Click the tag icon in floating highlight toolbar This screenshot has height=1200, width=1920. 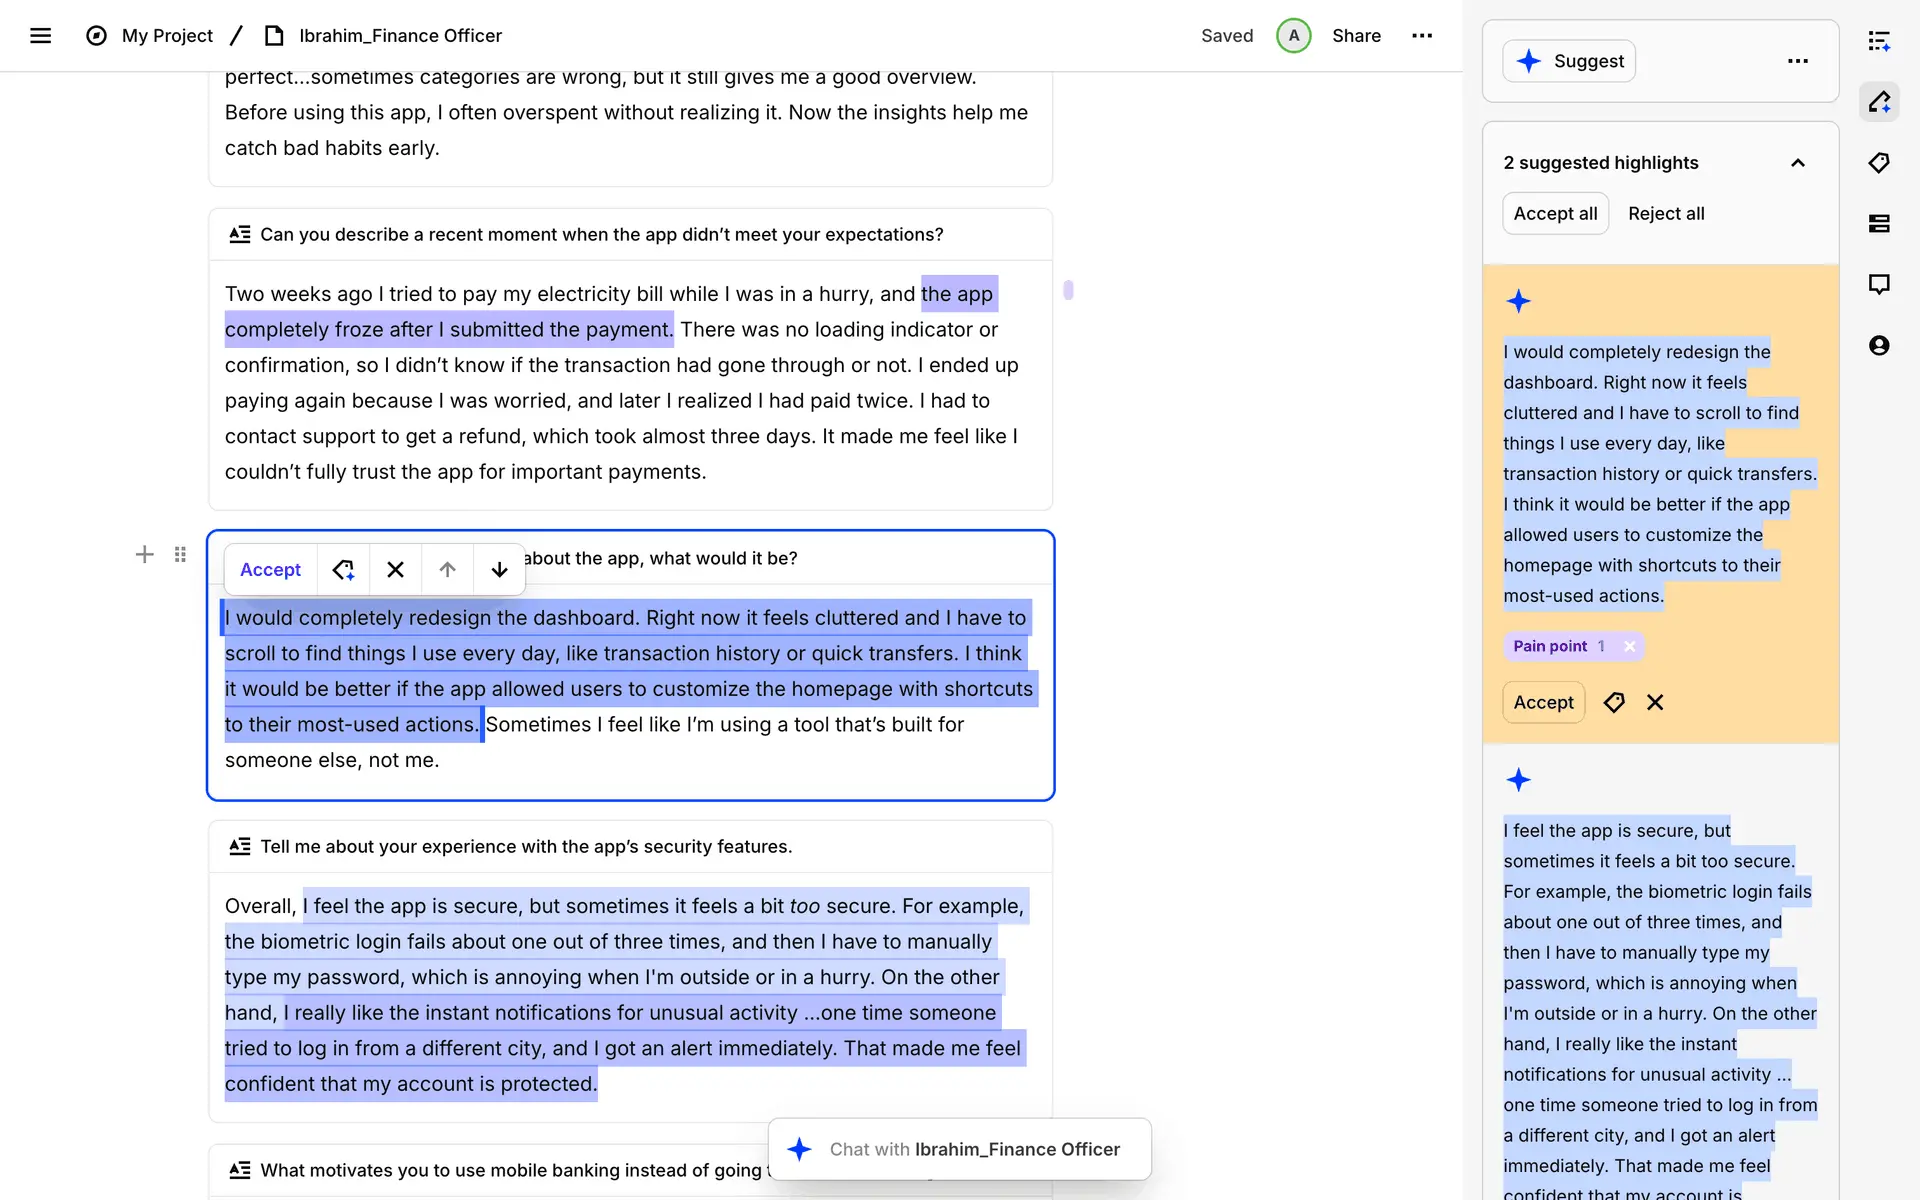343,569
